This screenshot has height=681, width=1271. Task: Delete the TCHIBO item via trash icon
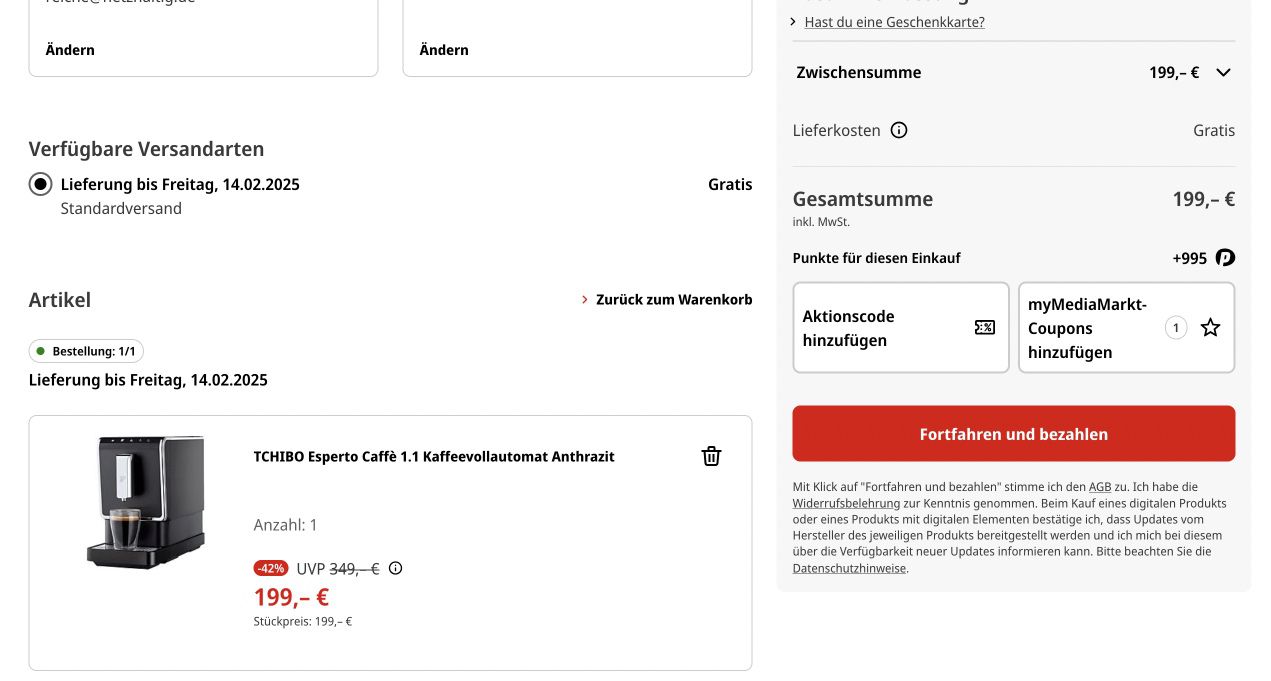pos(711,456)
